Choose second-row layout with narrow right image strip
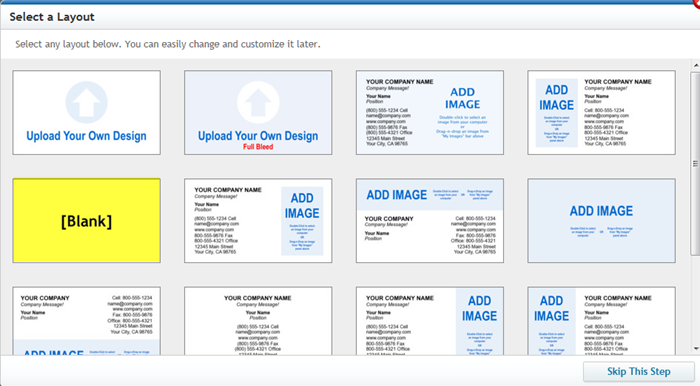The height and width of the screenshot is (386, 700). pos(258,220)
